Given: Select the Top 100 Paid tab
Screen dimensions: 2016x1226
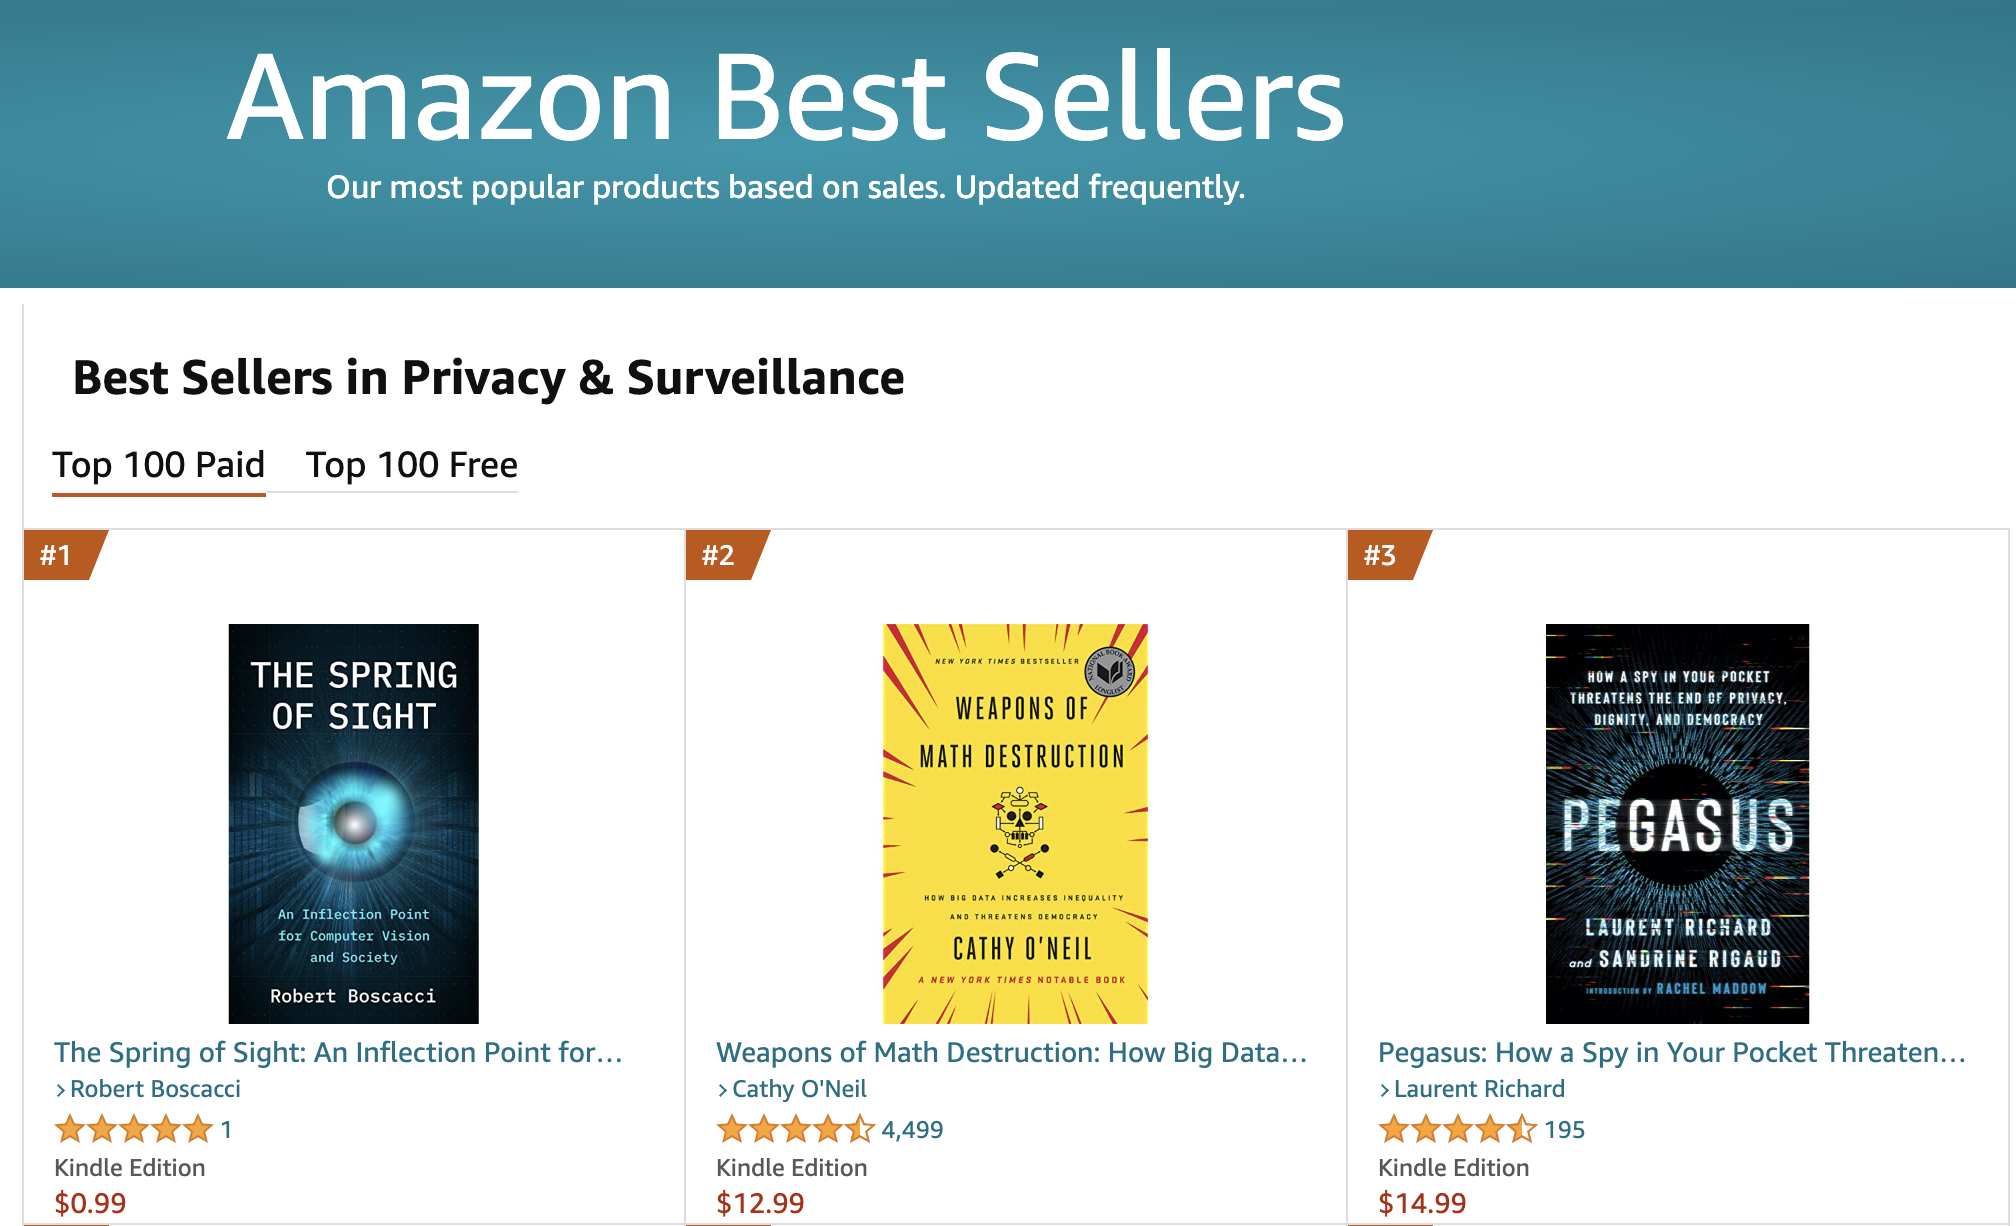Looking at the screenshot, I should tap(159, 465).
